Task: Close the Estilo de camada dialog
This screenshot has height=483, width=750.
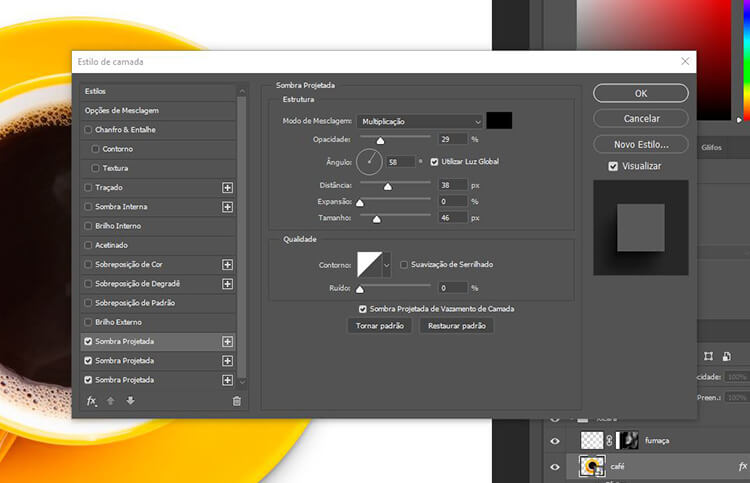Action: pos(685,61)
